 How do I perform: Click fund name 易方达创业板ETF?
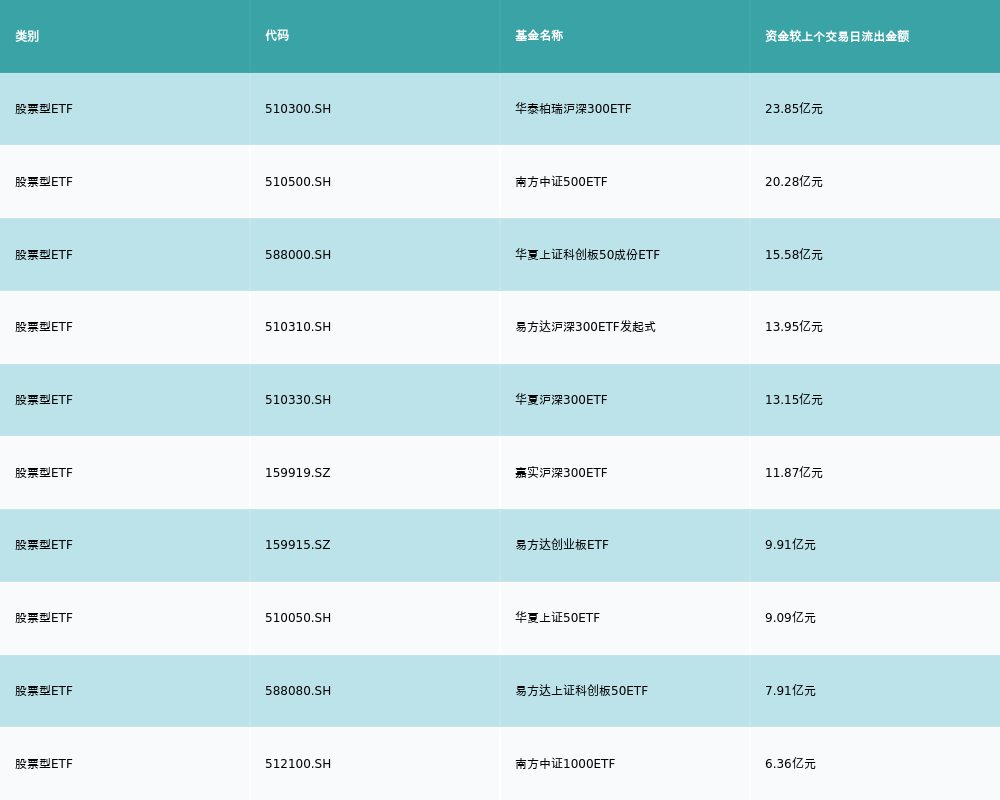coord(562,545)
